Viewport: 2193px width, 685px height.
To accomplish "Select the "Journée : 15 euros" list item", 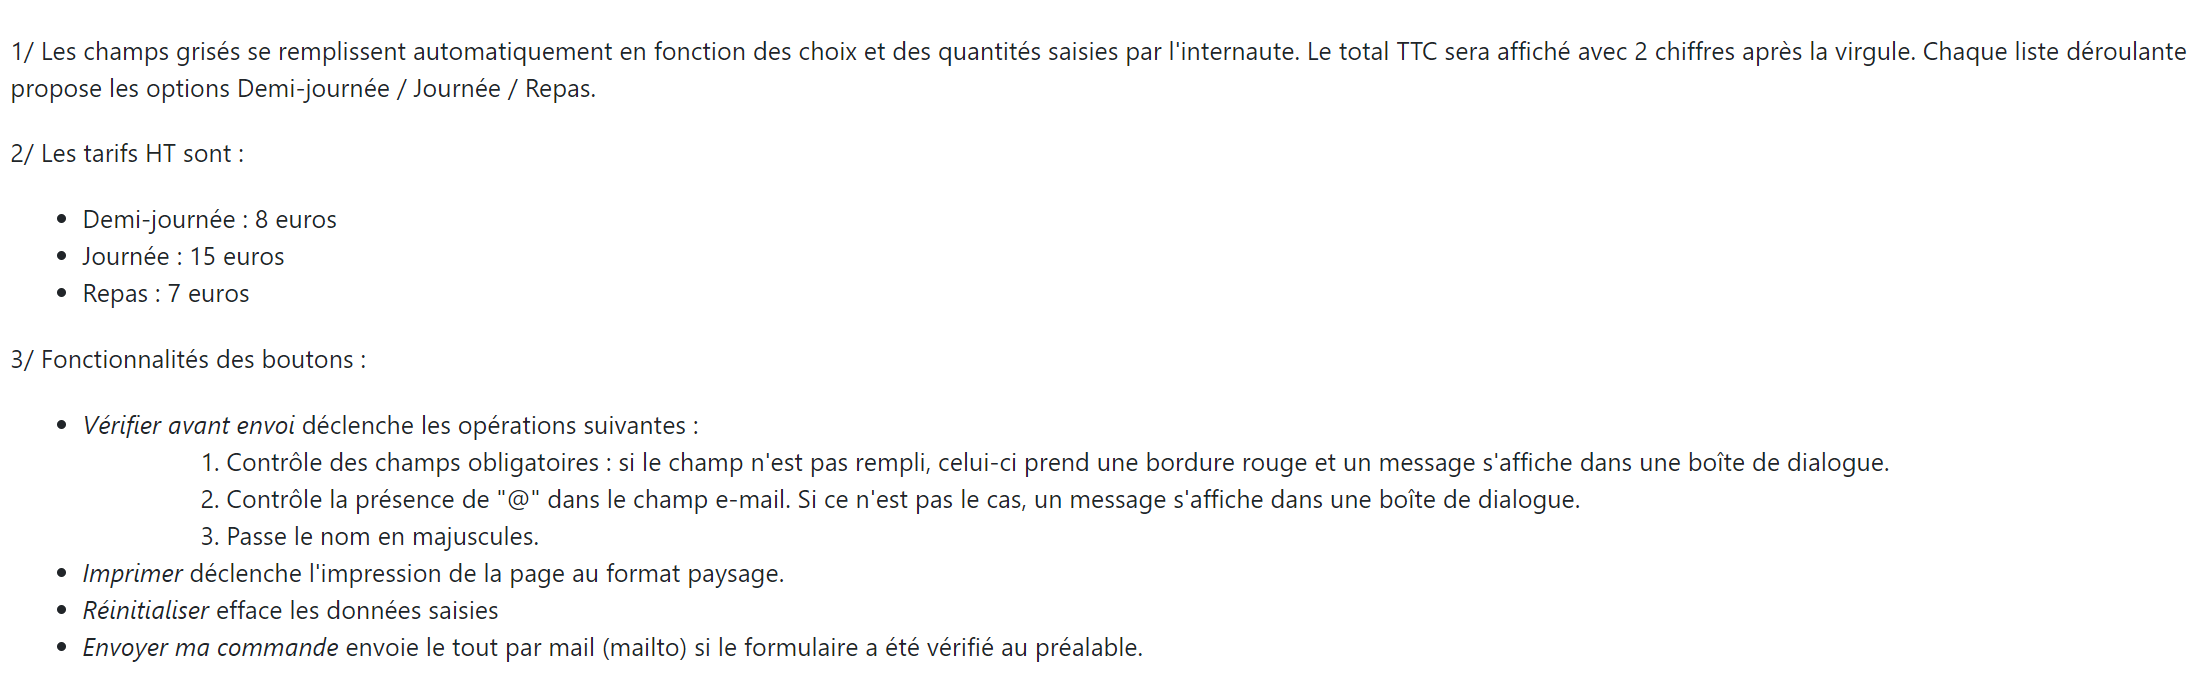I will point(183,257).
